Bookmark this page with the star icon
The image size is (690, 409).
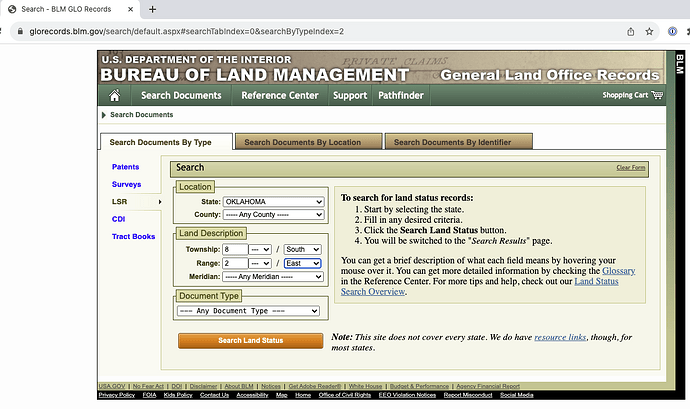[649, 32]
